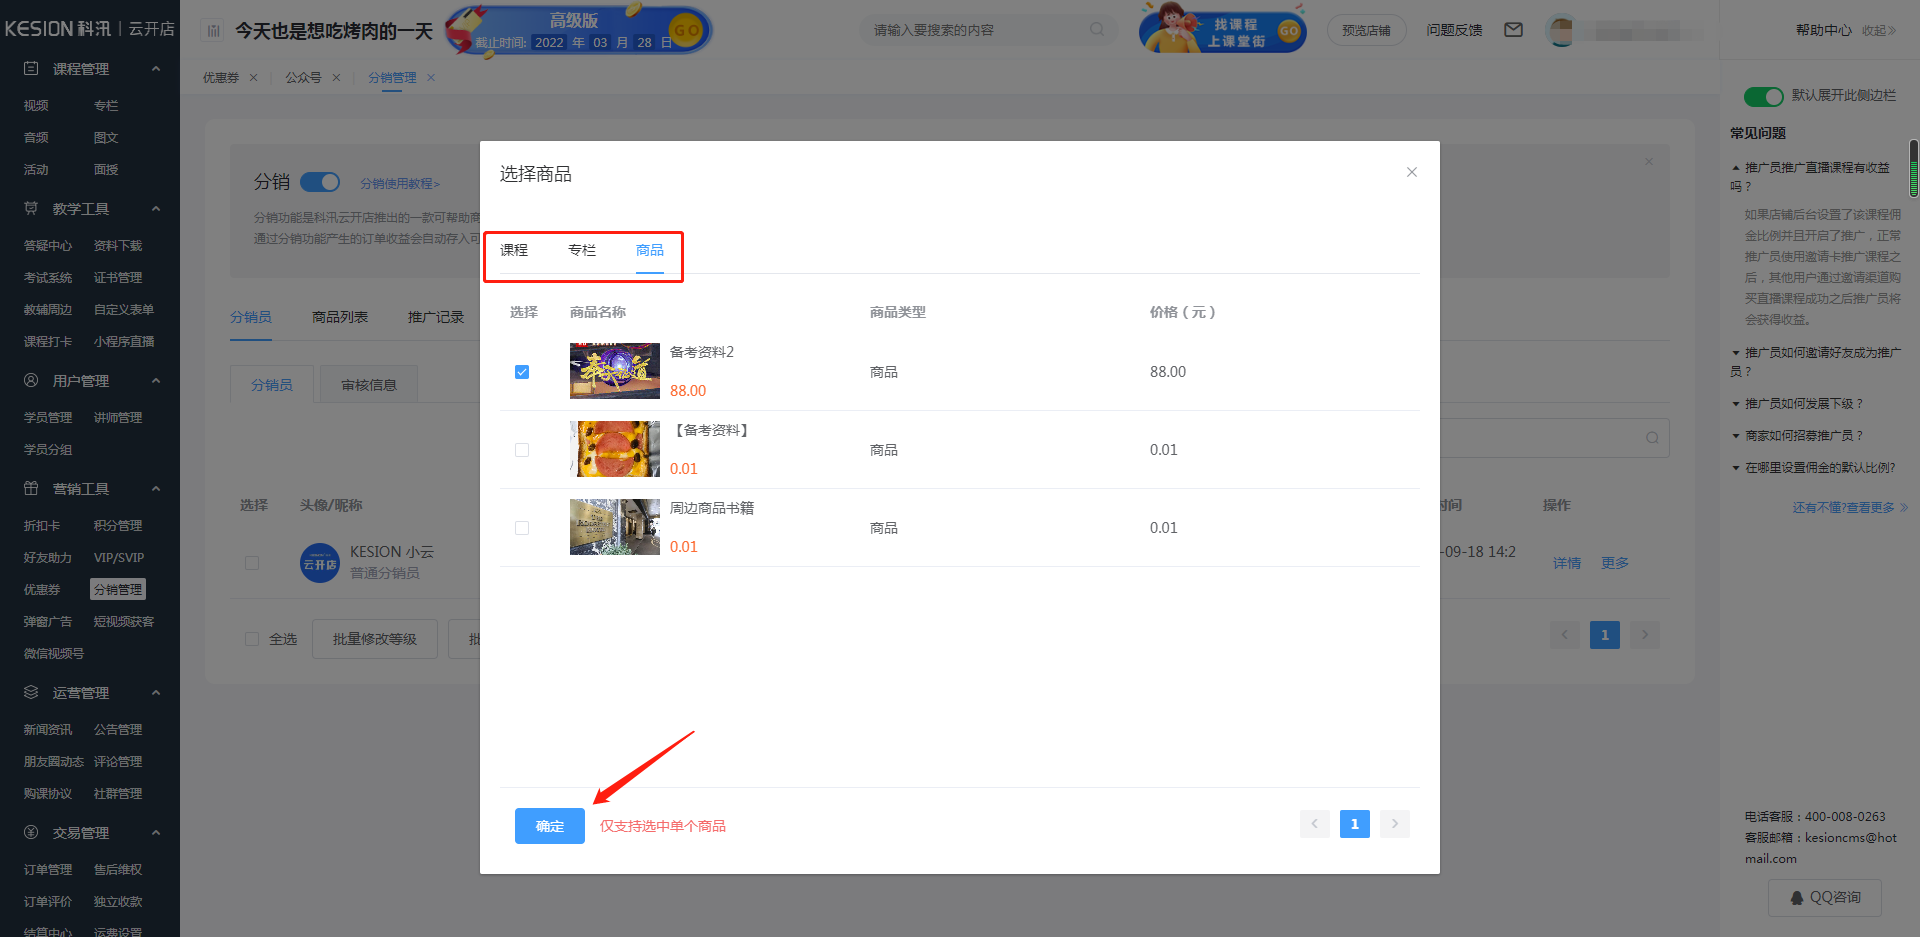Click the user avatar in header
1920x937 pixels.
tap(1560, 31)
